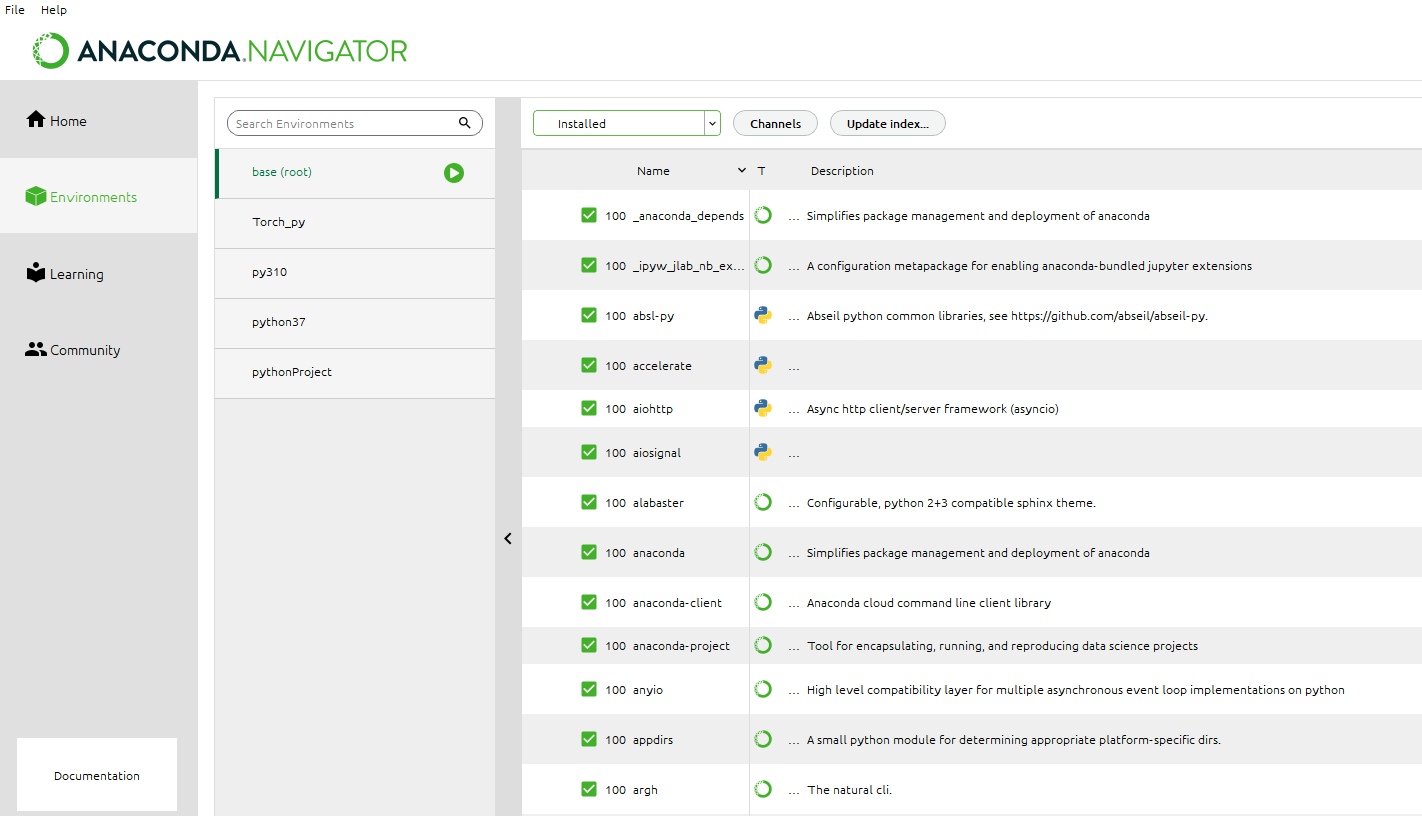Click the Python type icon for aiohttp
The width and height of the screenshot is (1422, 816).
coord(763,408)
